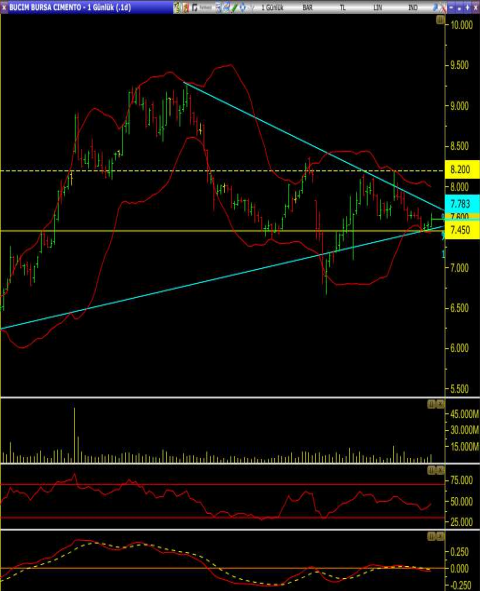Viewport: 480px width, 591px height.
Task: Click the 0.250 MACD axis value
Action: click(459, 551)
